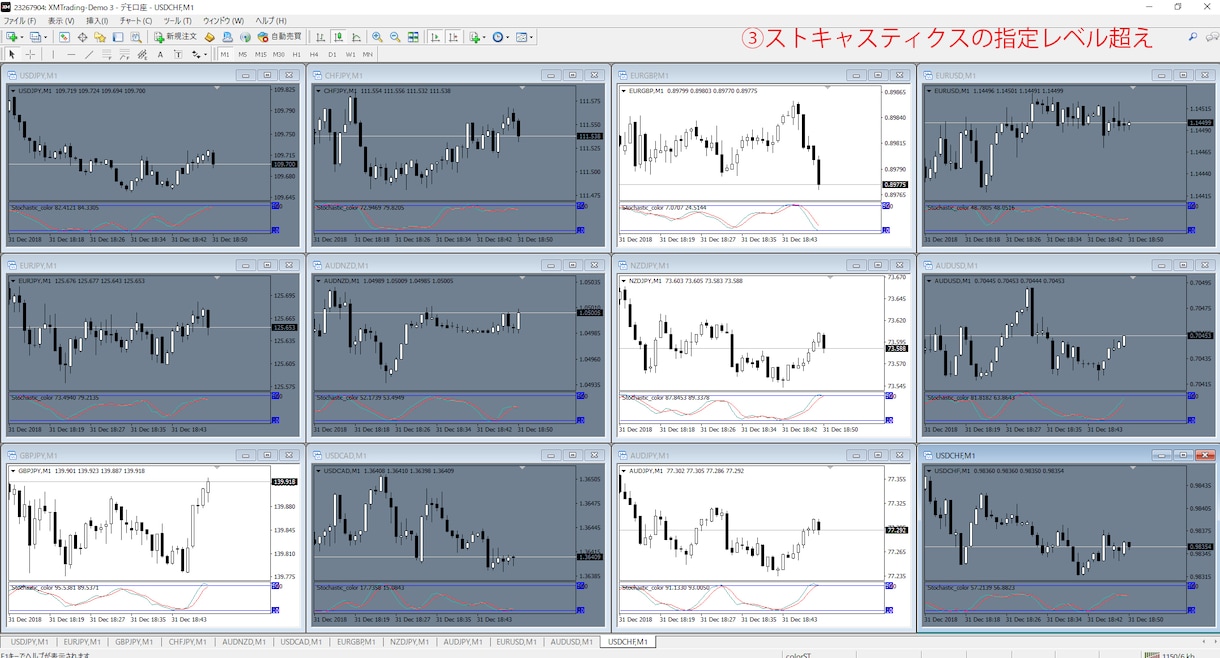Zoom out with the minus magnifier icon
This screenshot has height=658, width=1220.
[395, 37]
